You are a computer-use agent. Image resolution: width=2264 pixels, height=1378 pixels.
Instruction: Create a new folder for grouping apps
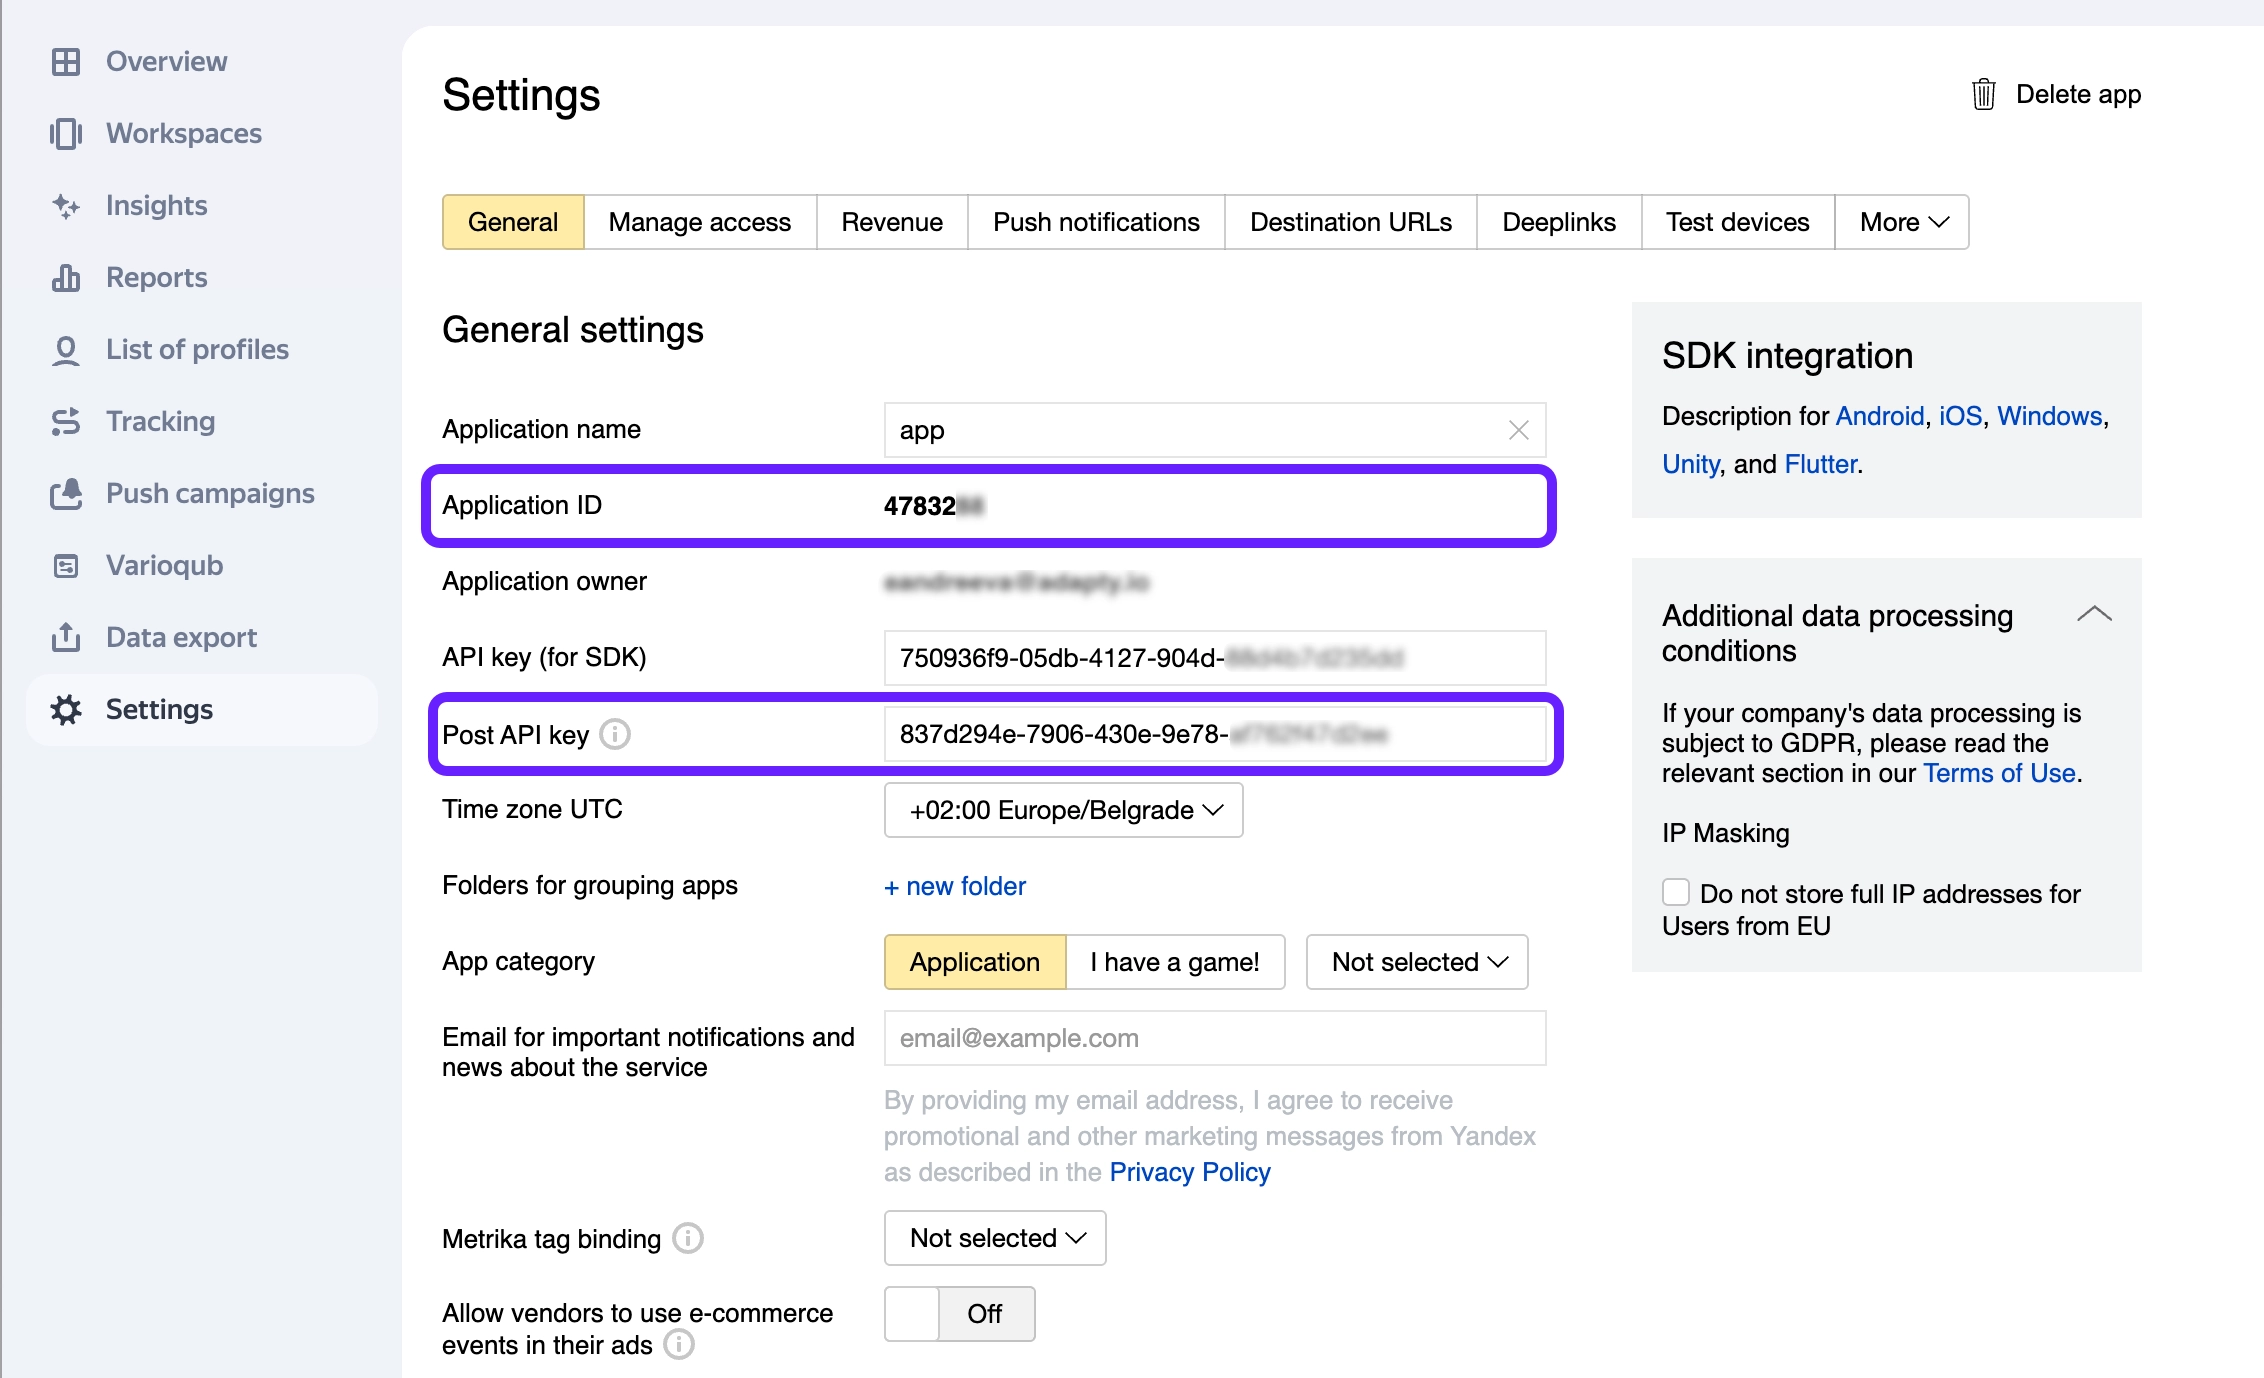tap(954, 886)
